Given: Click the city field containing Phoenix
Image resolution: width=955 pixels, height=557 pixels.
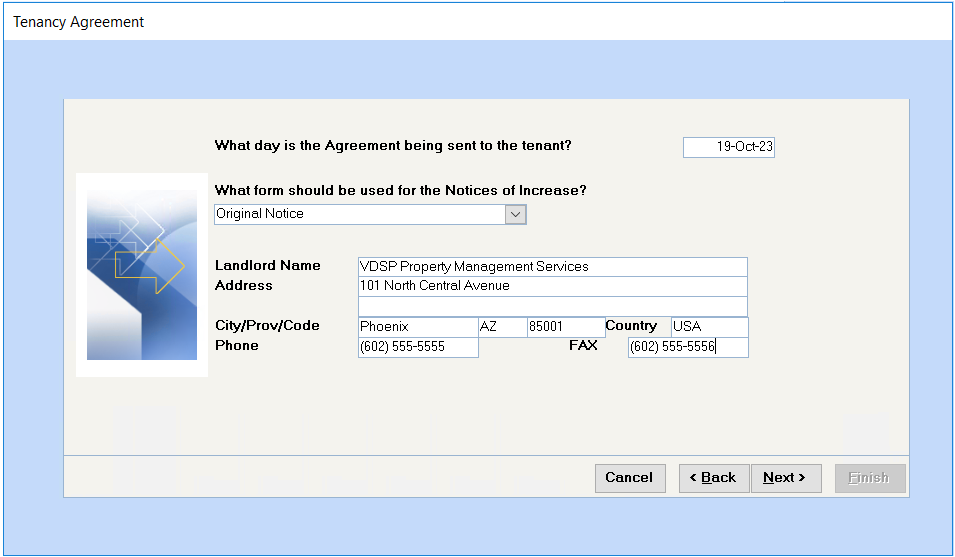Looking at the screenshot, I should point(417,327).
